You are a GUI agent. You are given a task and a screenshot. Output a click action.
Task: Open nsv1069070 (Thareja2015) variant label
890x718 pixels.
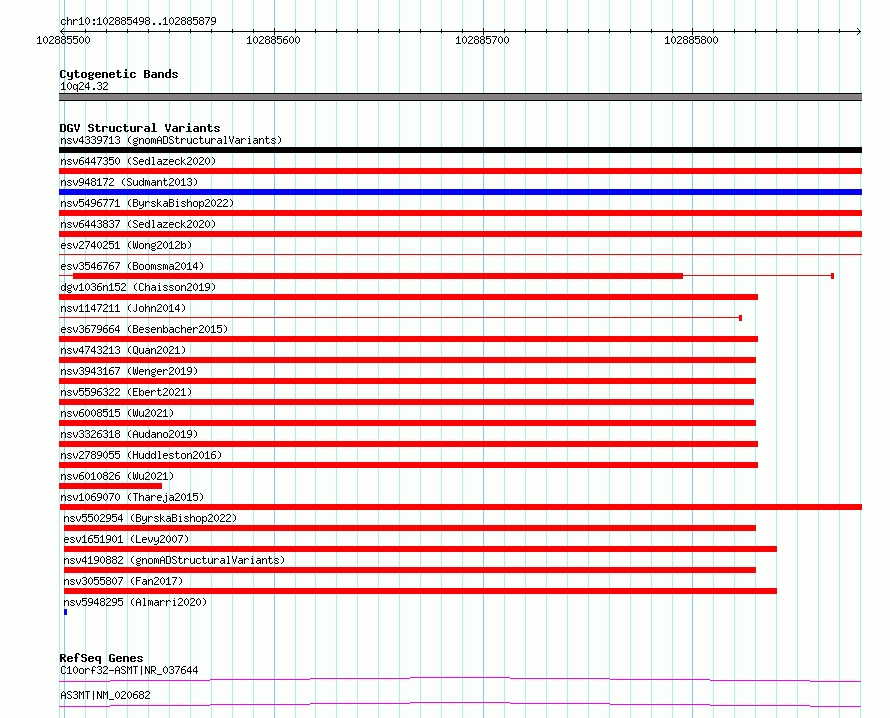pyautogui.click(x=132, y=497)
